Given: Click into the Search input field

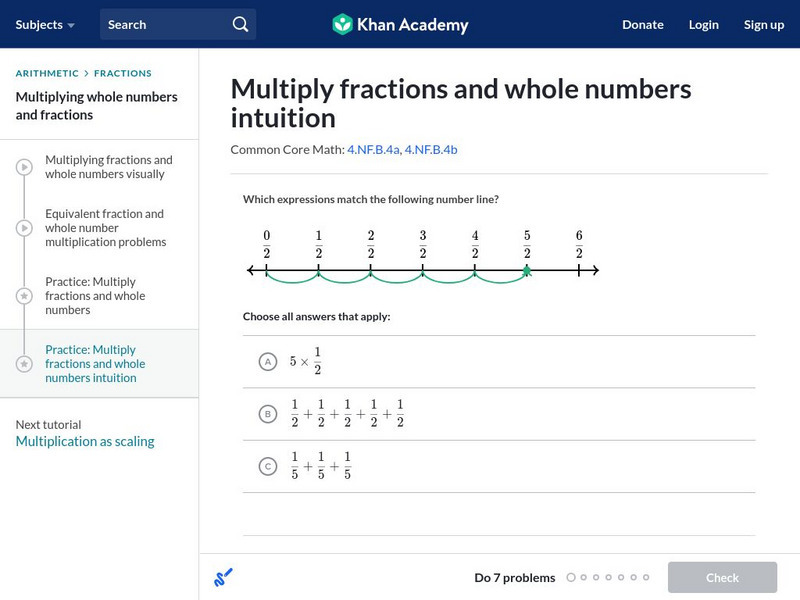Looking at the screenshot, I should [165, 24].
